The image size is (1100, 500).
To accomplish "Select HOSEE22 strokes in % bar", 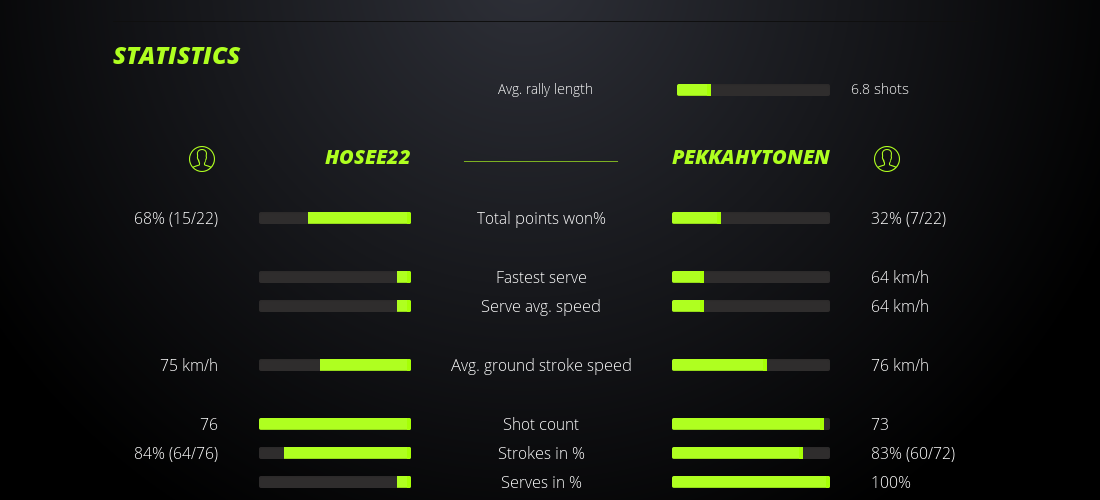I will click(335, 453).
